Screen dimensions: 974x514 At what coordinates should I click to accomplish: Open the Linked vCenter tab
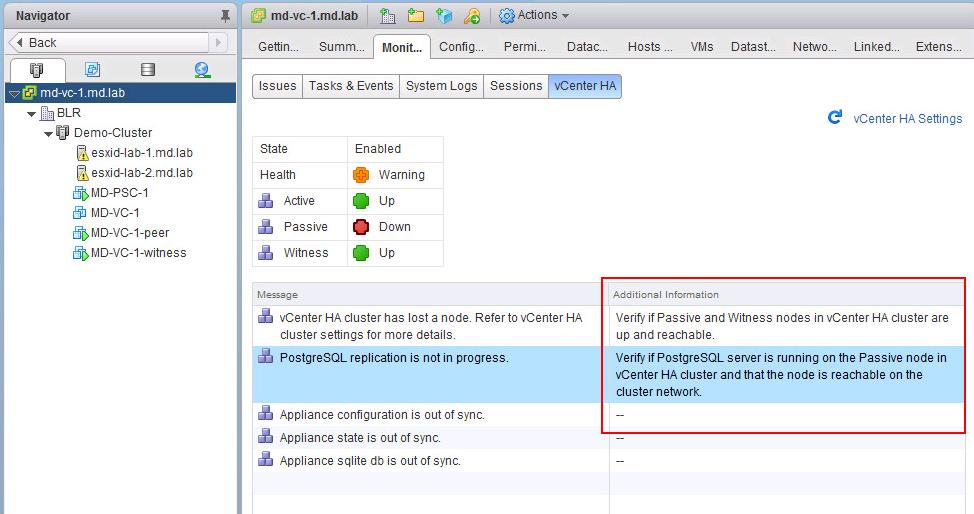click(x=876, y=47)
